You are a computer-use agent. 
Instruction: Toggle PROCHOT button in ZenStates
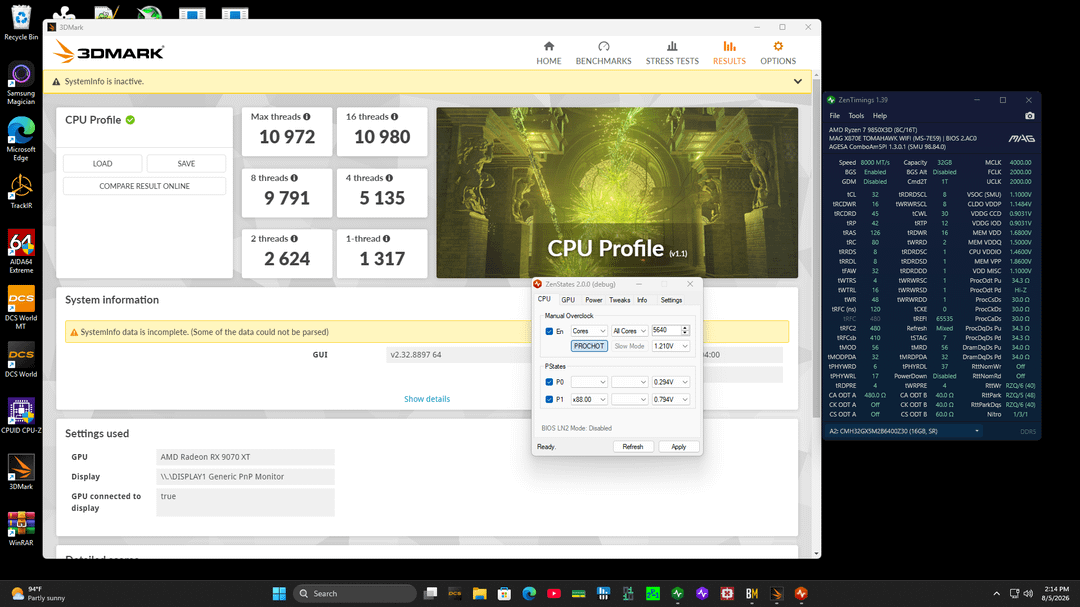589,346
